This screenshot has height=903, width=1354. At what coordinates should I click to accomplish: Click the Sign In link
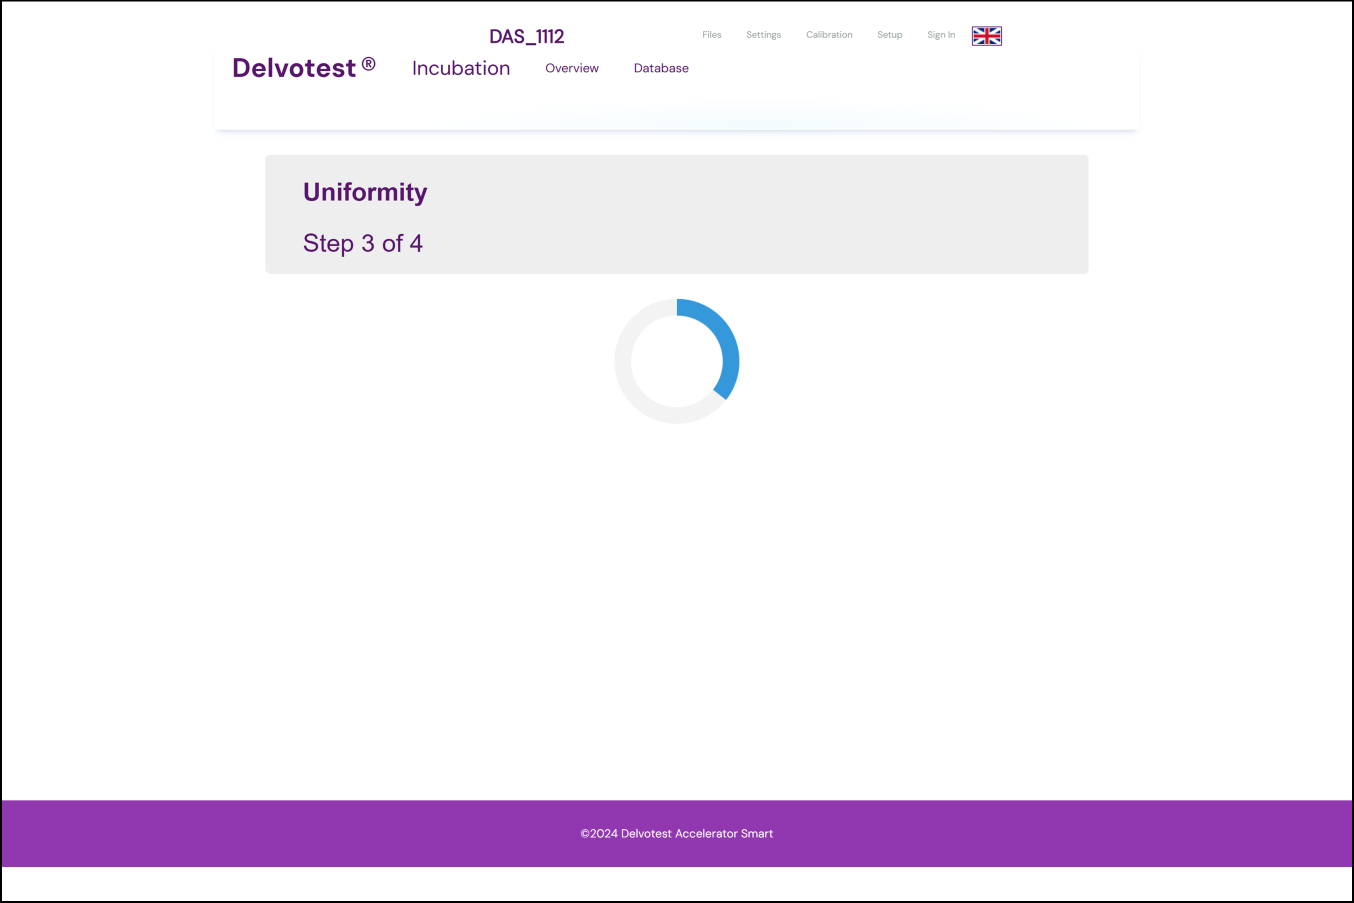coord(940,35)
